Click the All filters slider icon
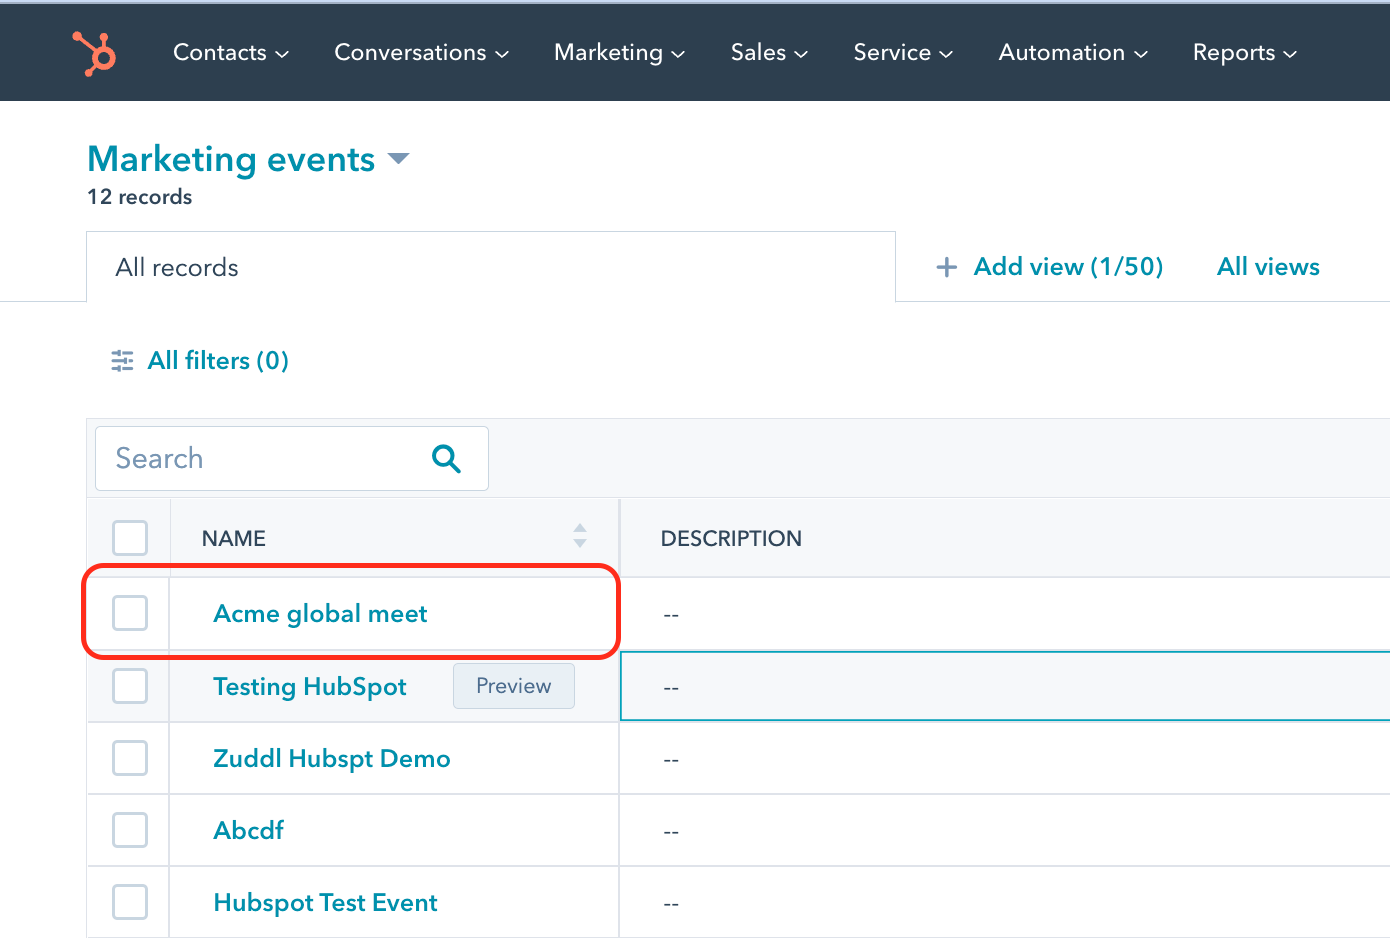The image size is (1390, 938). point(122,361)
